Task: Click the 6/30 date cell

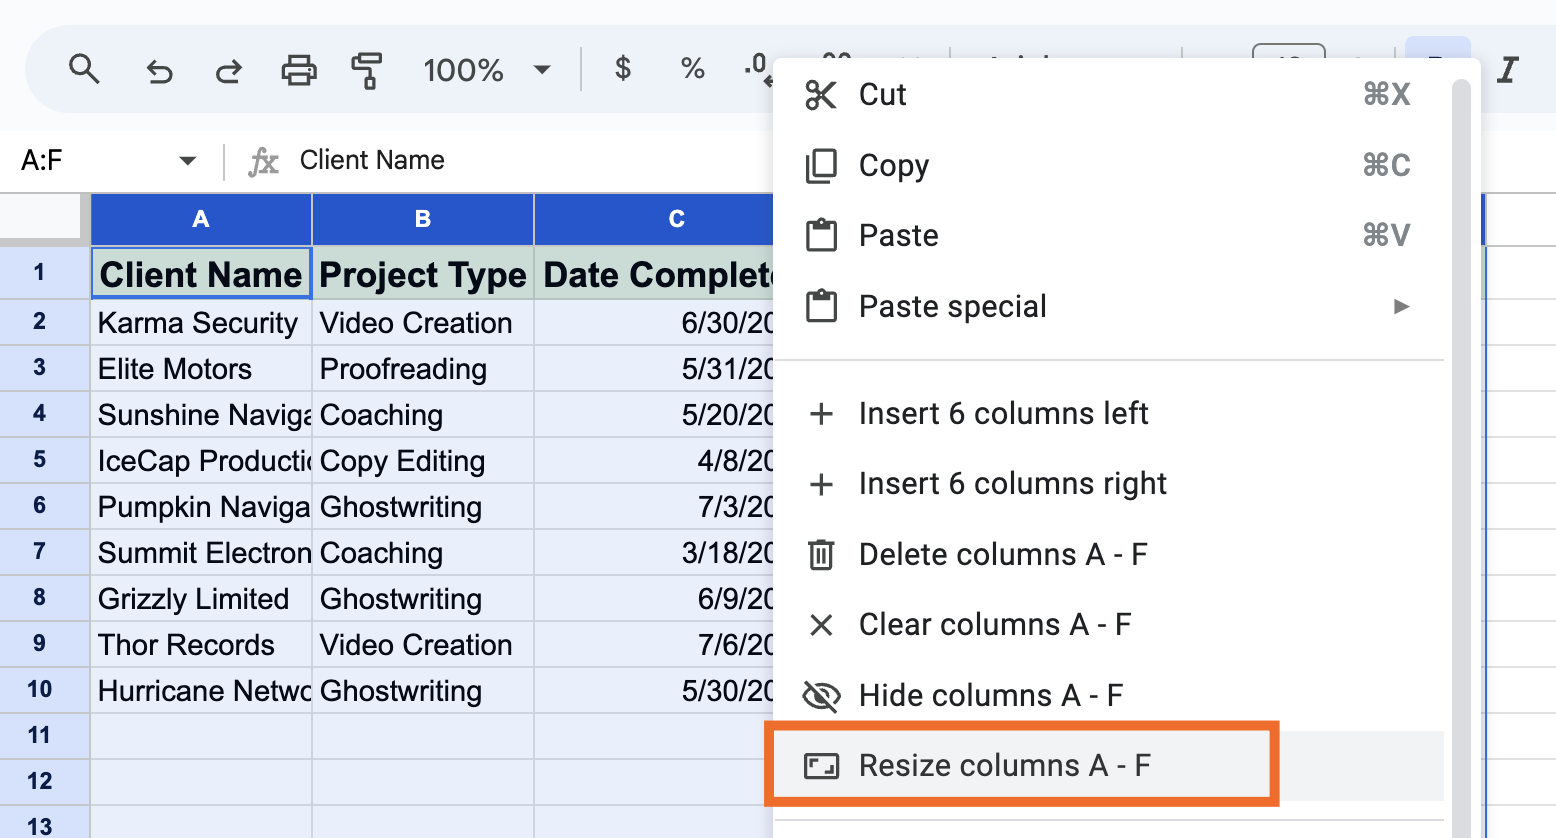Action: [x=654, y=323]
